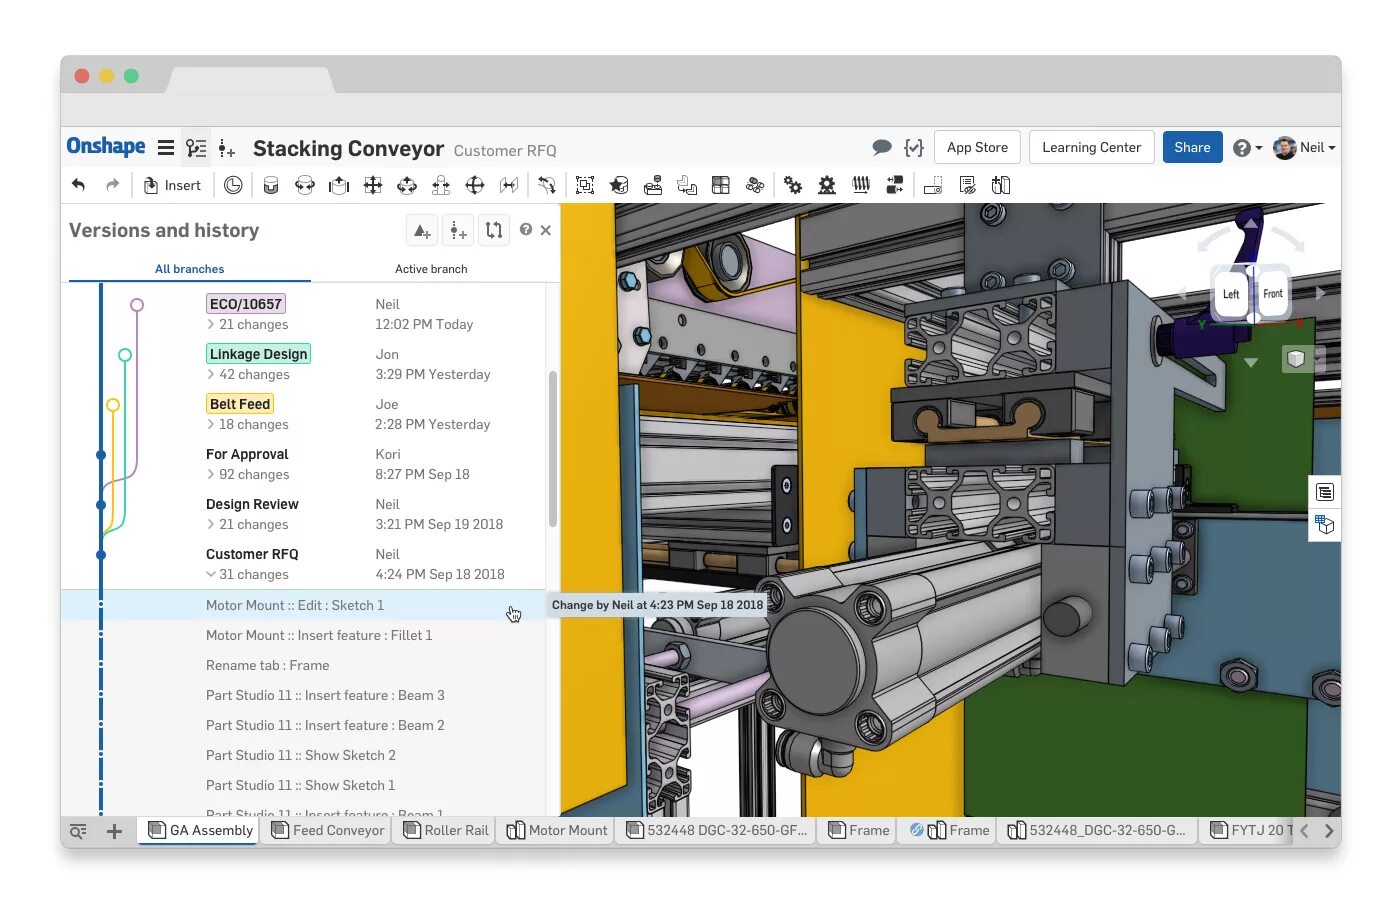Select the revolute mate tool
Viewport: 1400px width, 920px height.
point(305,185)
